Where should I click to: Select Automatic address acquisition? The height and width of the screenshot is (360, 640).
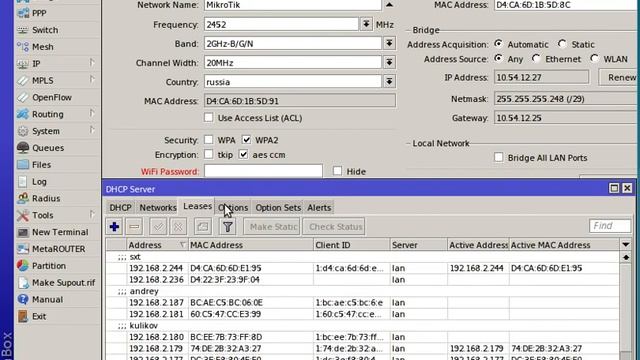tap(498, 44)
